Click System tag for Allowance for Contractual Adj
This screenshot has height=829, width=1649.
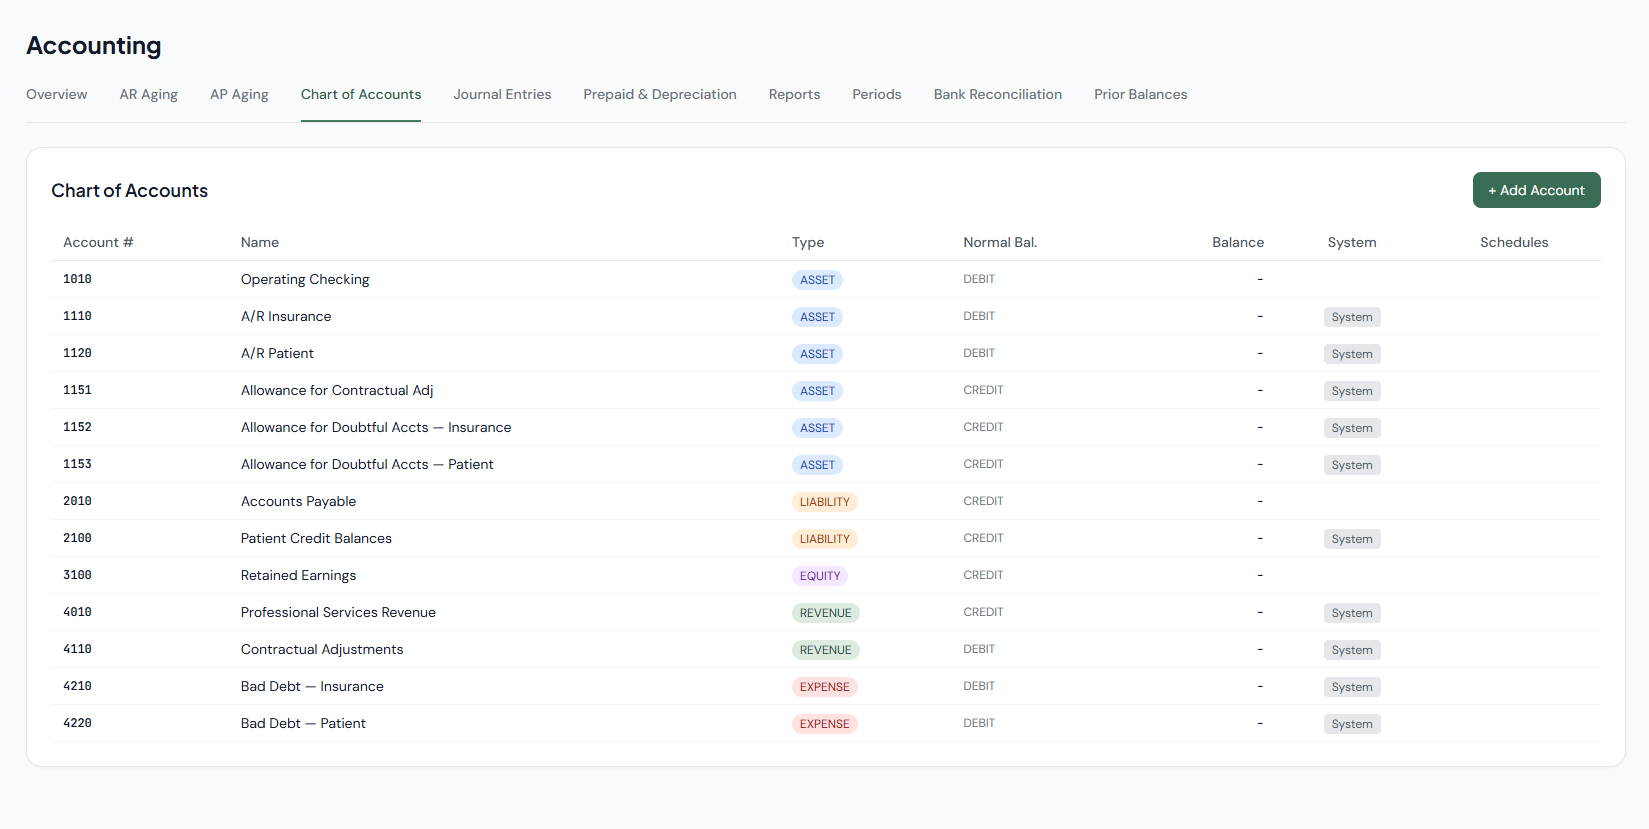(1352, 391)
